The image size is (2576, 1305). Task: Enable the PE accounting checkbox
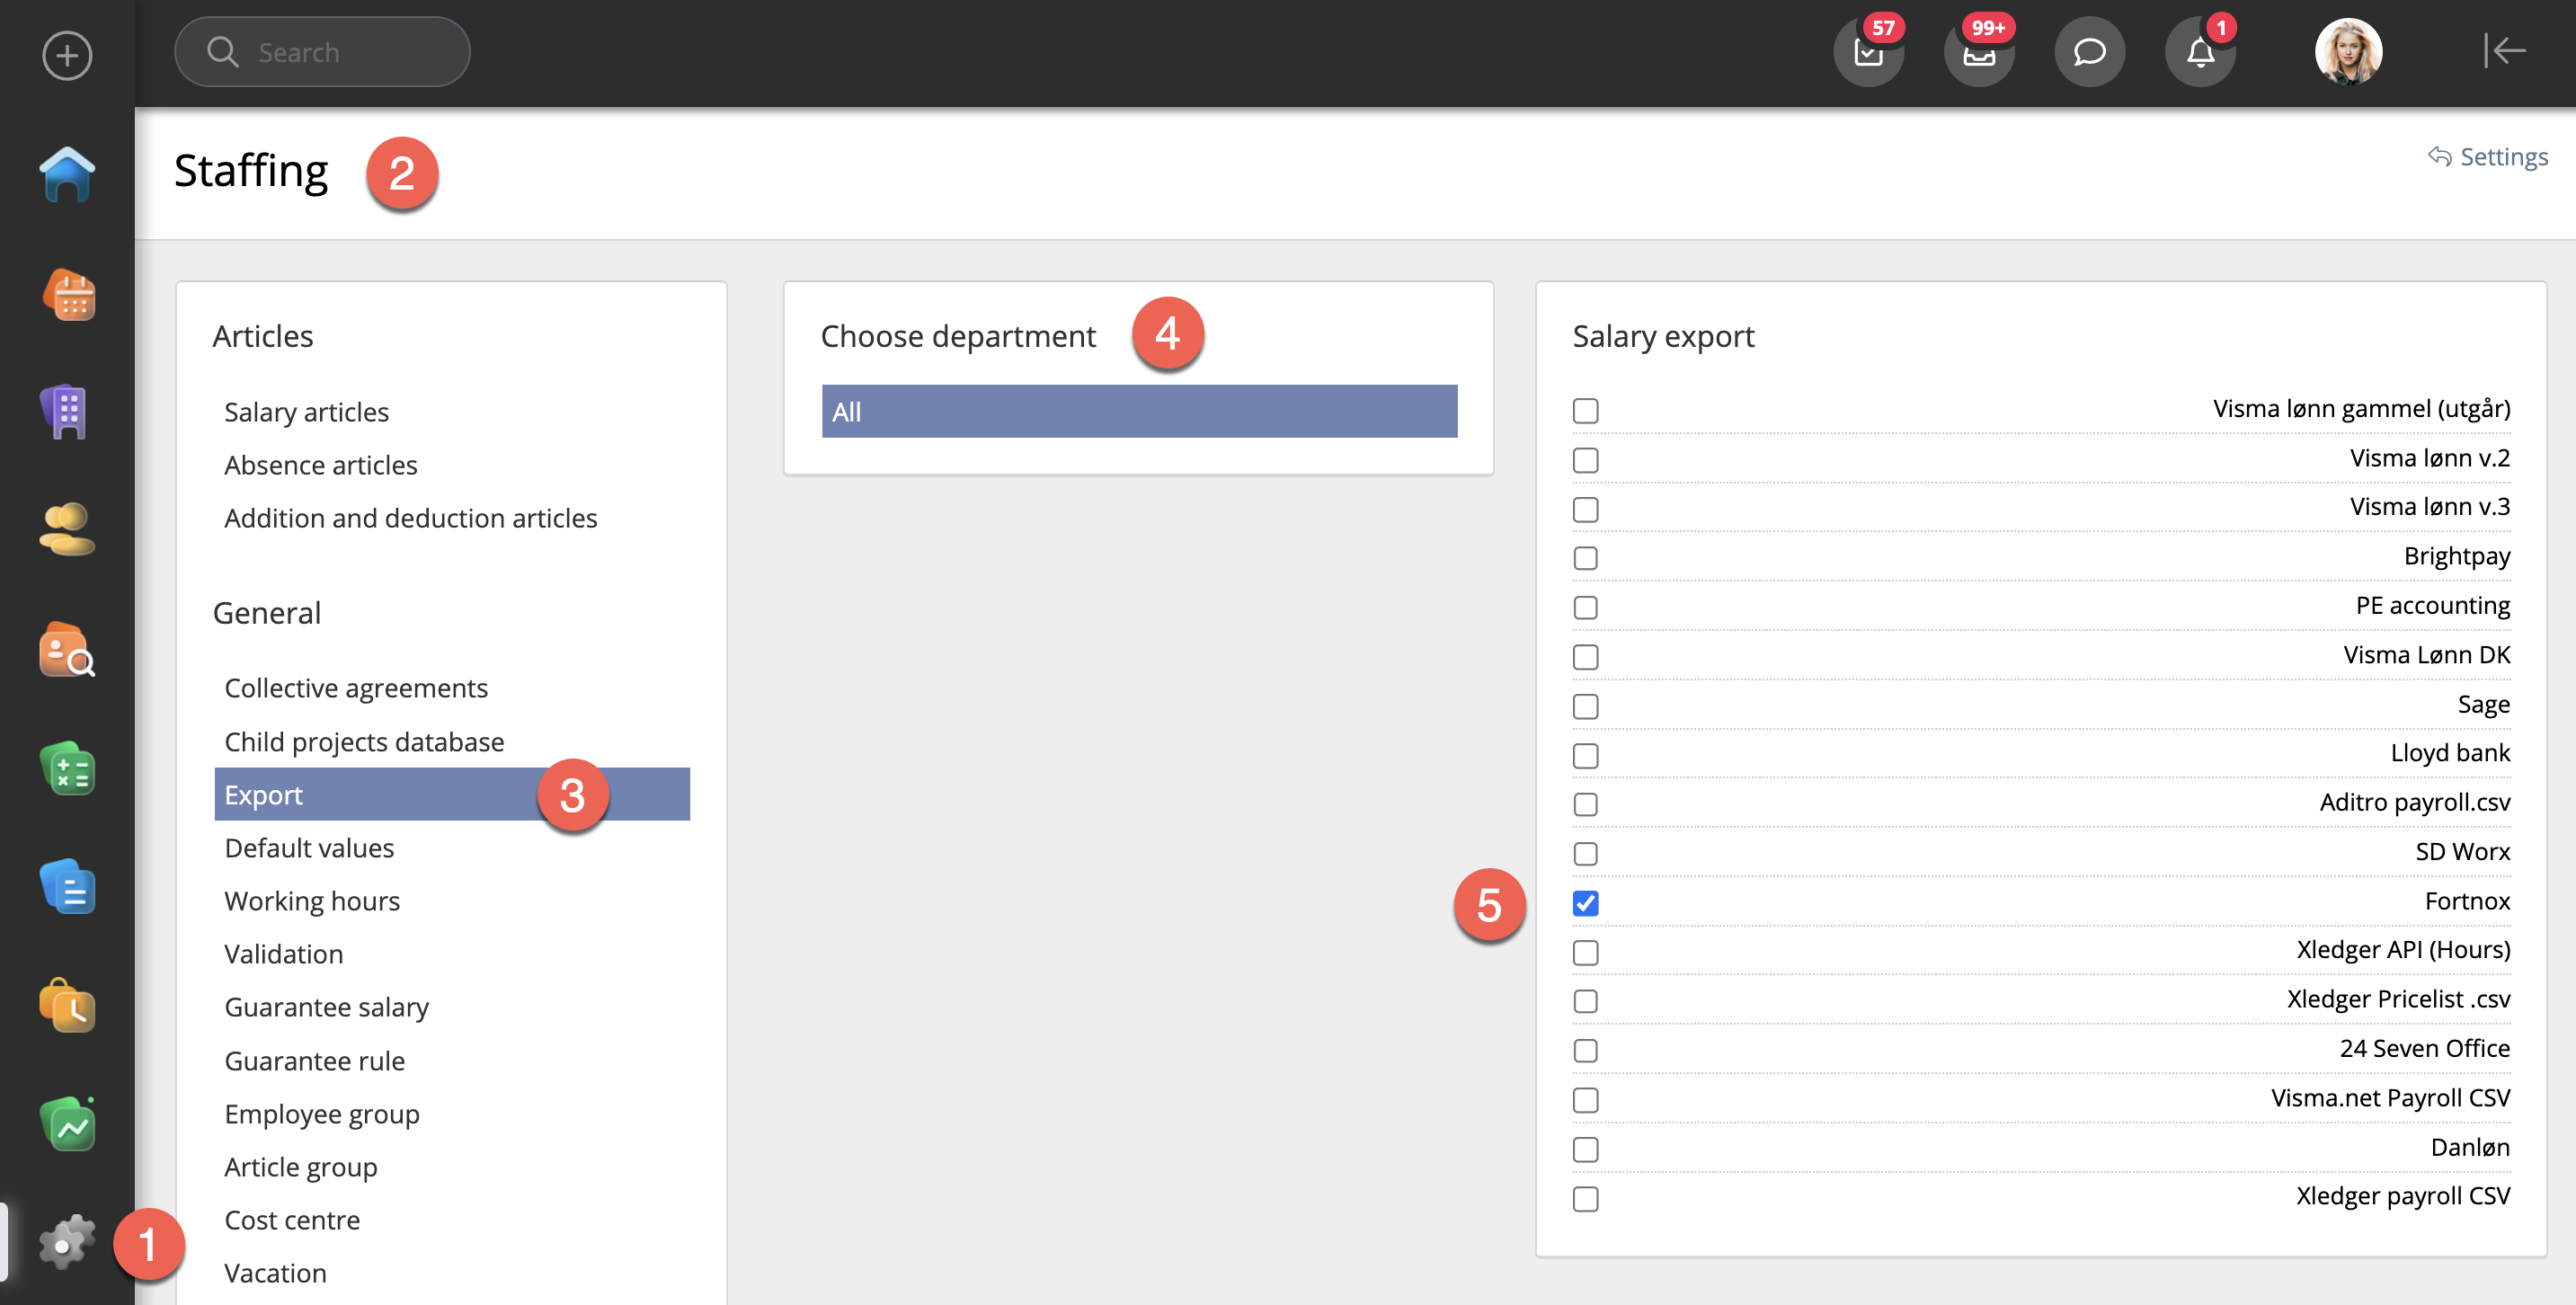click(x=1585, y=607)
